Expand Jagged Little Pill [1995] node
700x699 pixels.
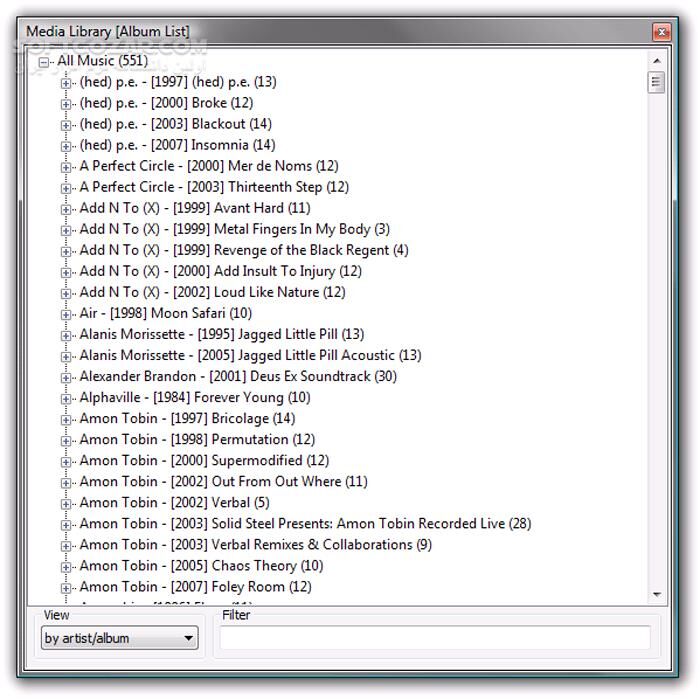66,335
